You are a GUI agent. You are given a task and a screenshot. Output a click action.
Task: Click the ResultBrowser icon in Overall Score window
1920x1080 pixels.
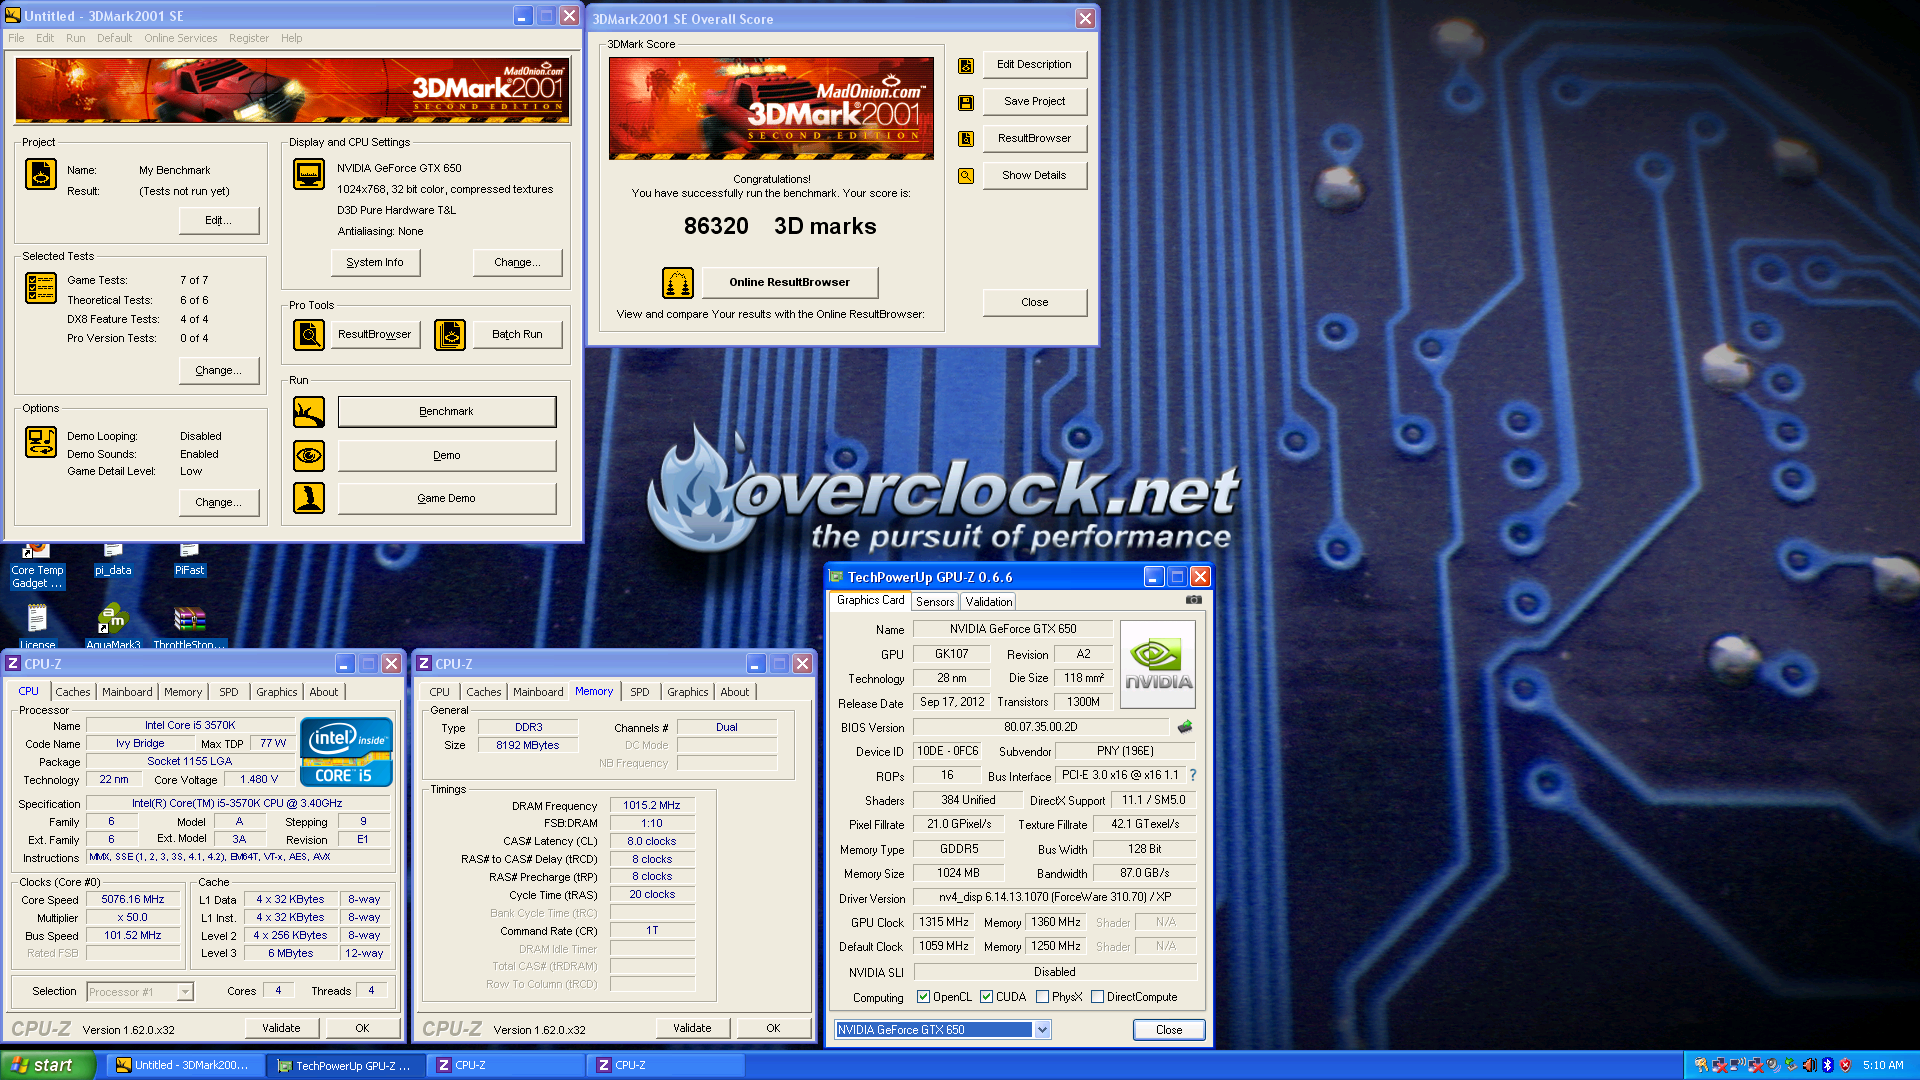(966, 139)
